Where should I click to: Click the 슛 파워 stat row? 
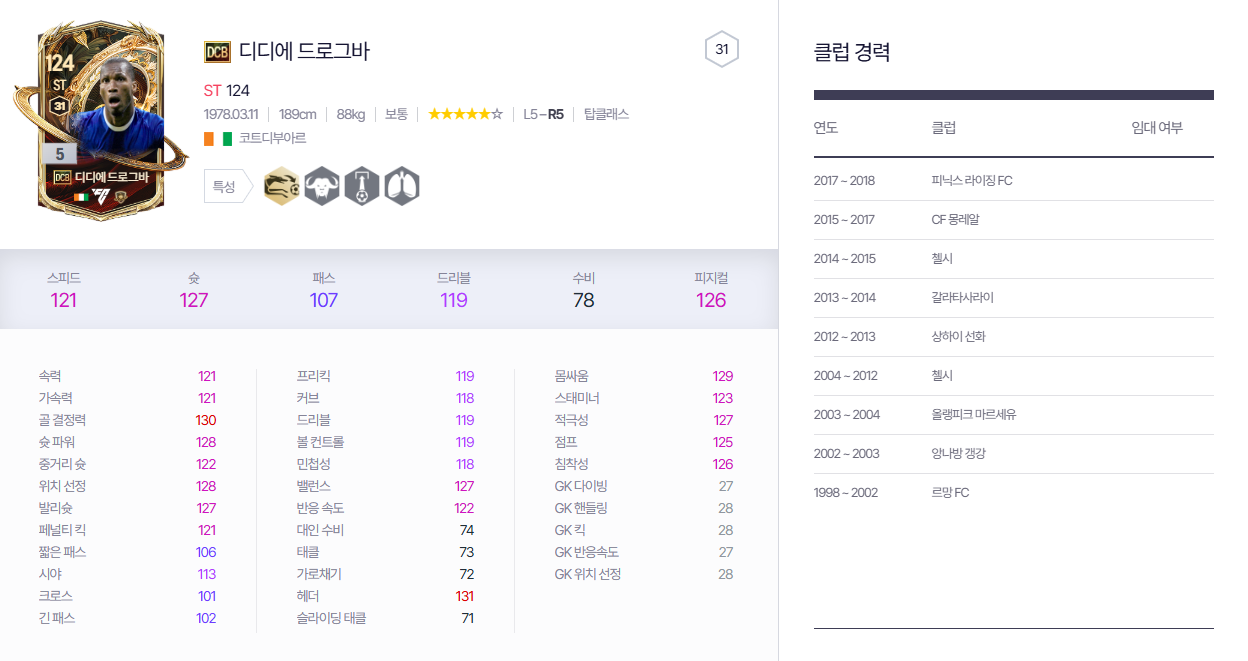[x=127, y=442]
